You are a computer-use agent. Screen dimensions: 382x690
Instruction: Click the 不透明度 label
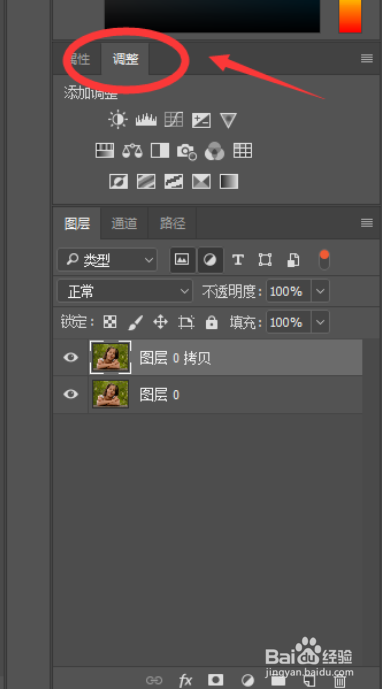(x=232, y=291)
